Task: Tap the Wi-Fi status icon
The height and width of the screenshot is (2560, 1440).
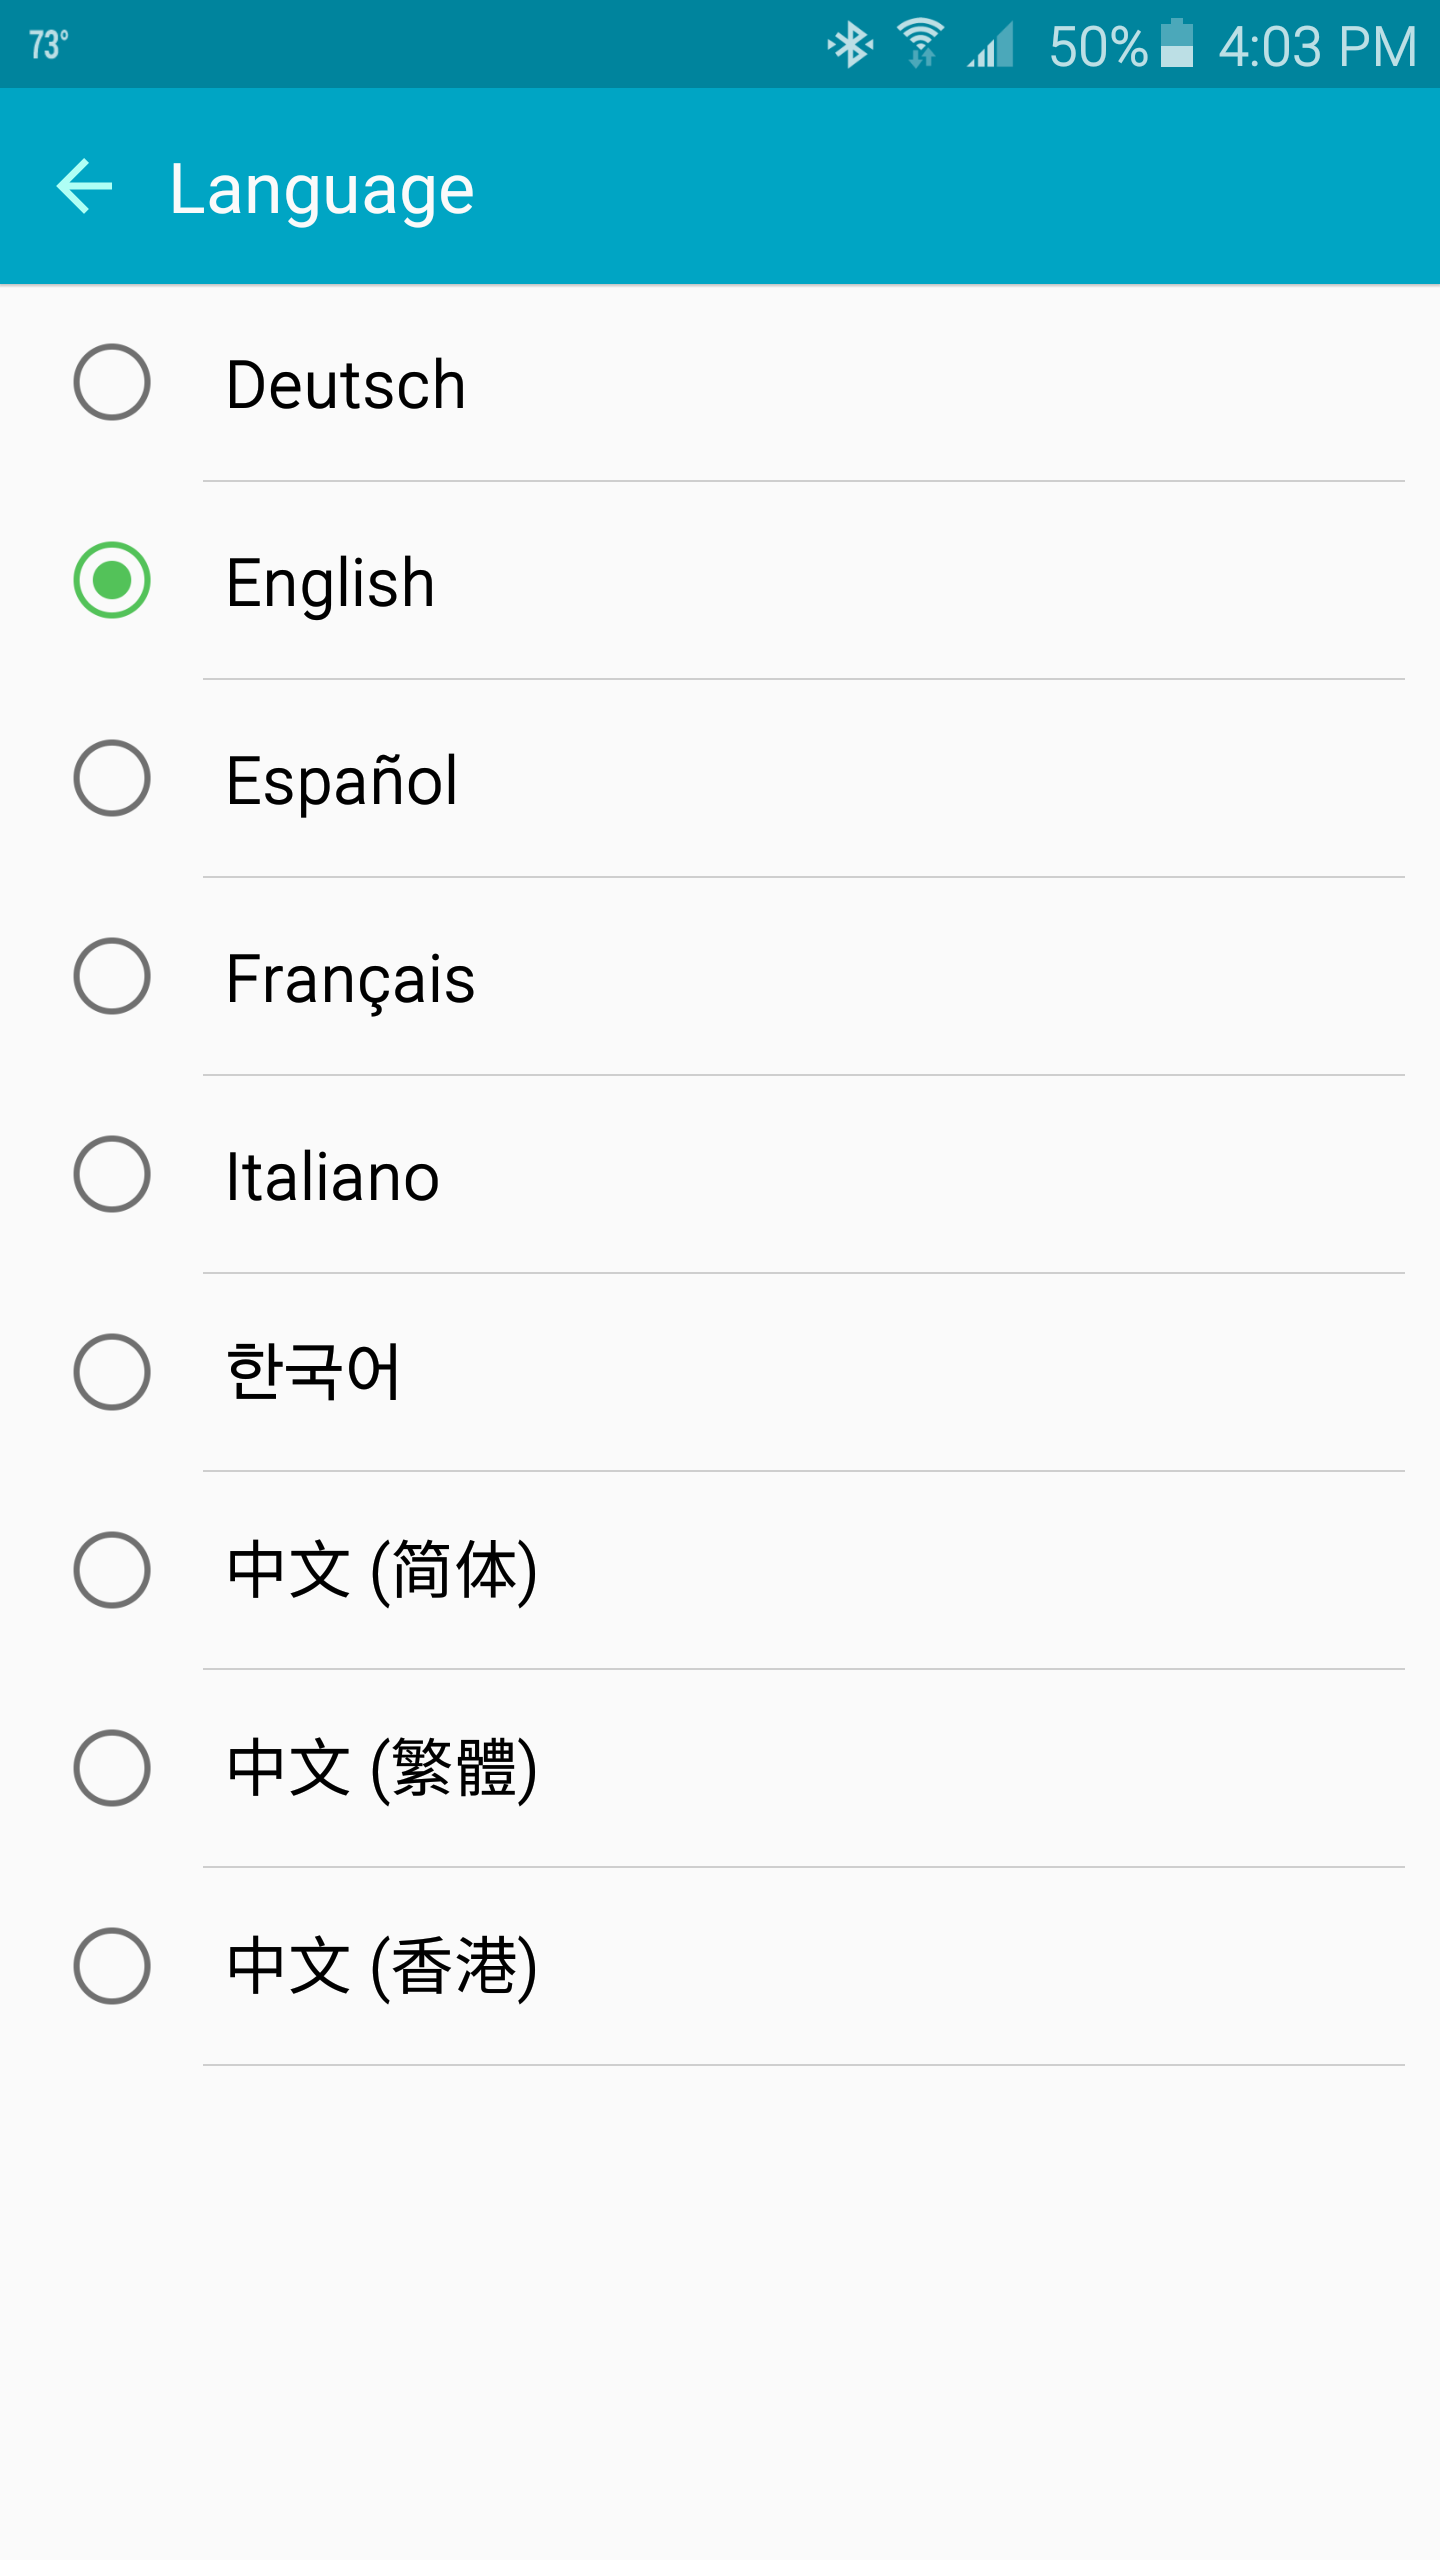Action: tap(920, 45)
